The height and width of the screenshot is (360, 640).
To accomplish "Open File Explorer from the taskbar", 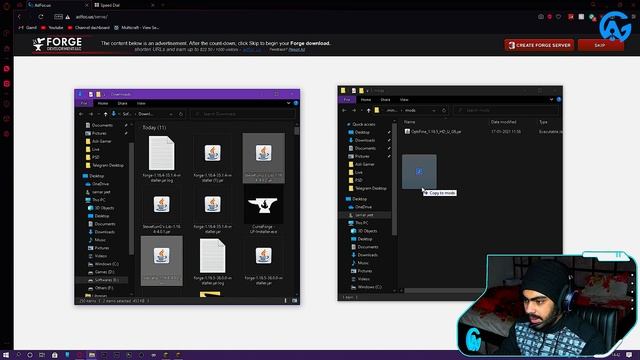I will click(92, 355).
